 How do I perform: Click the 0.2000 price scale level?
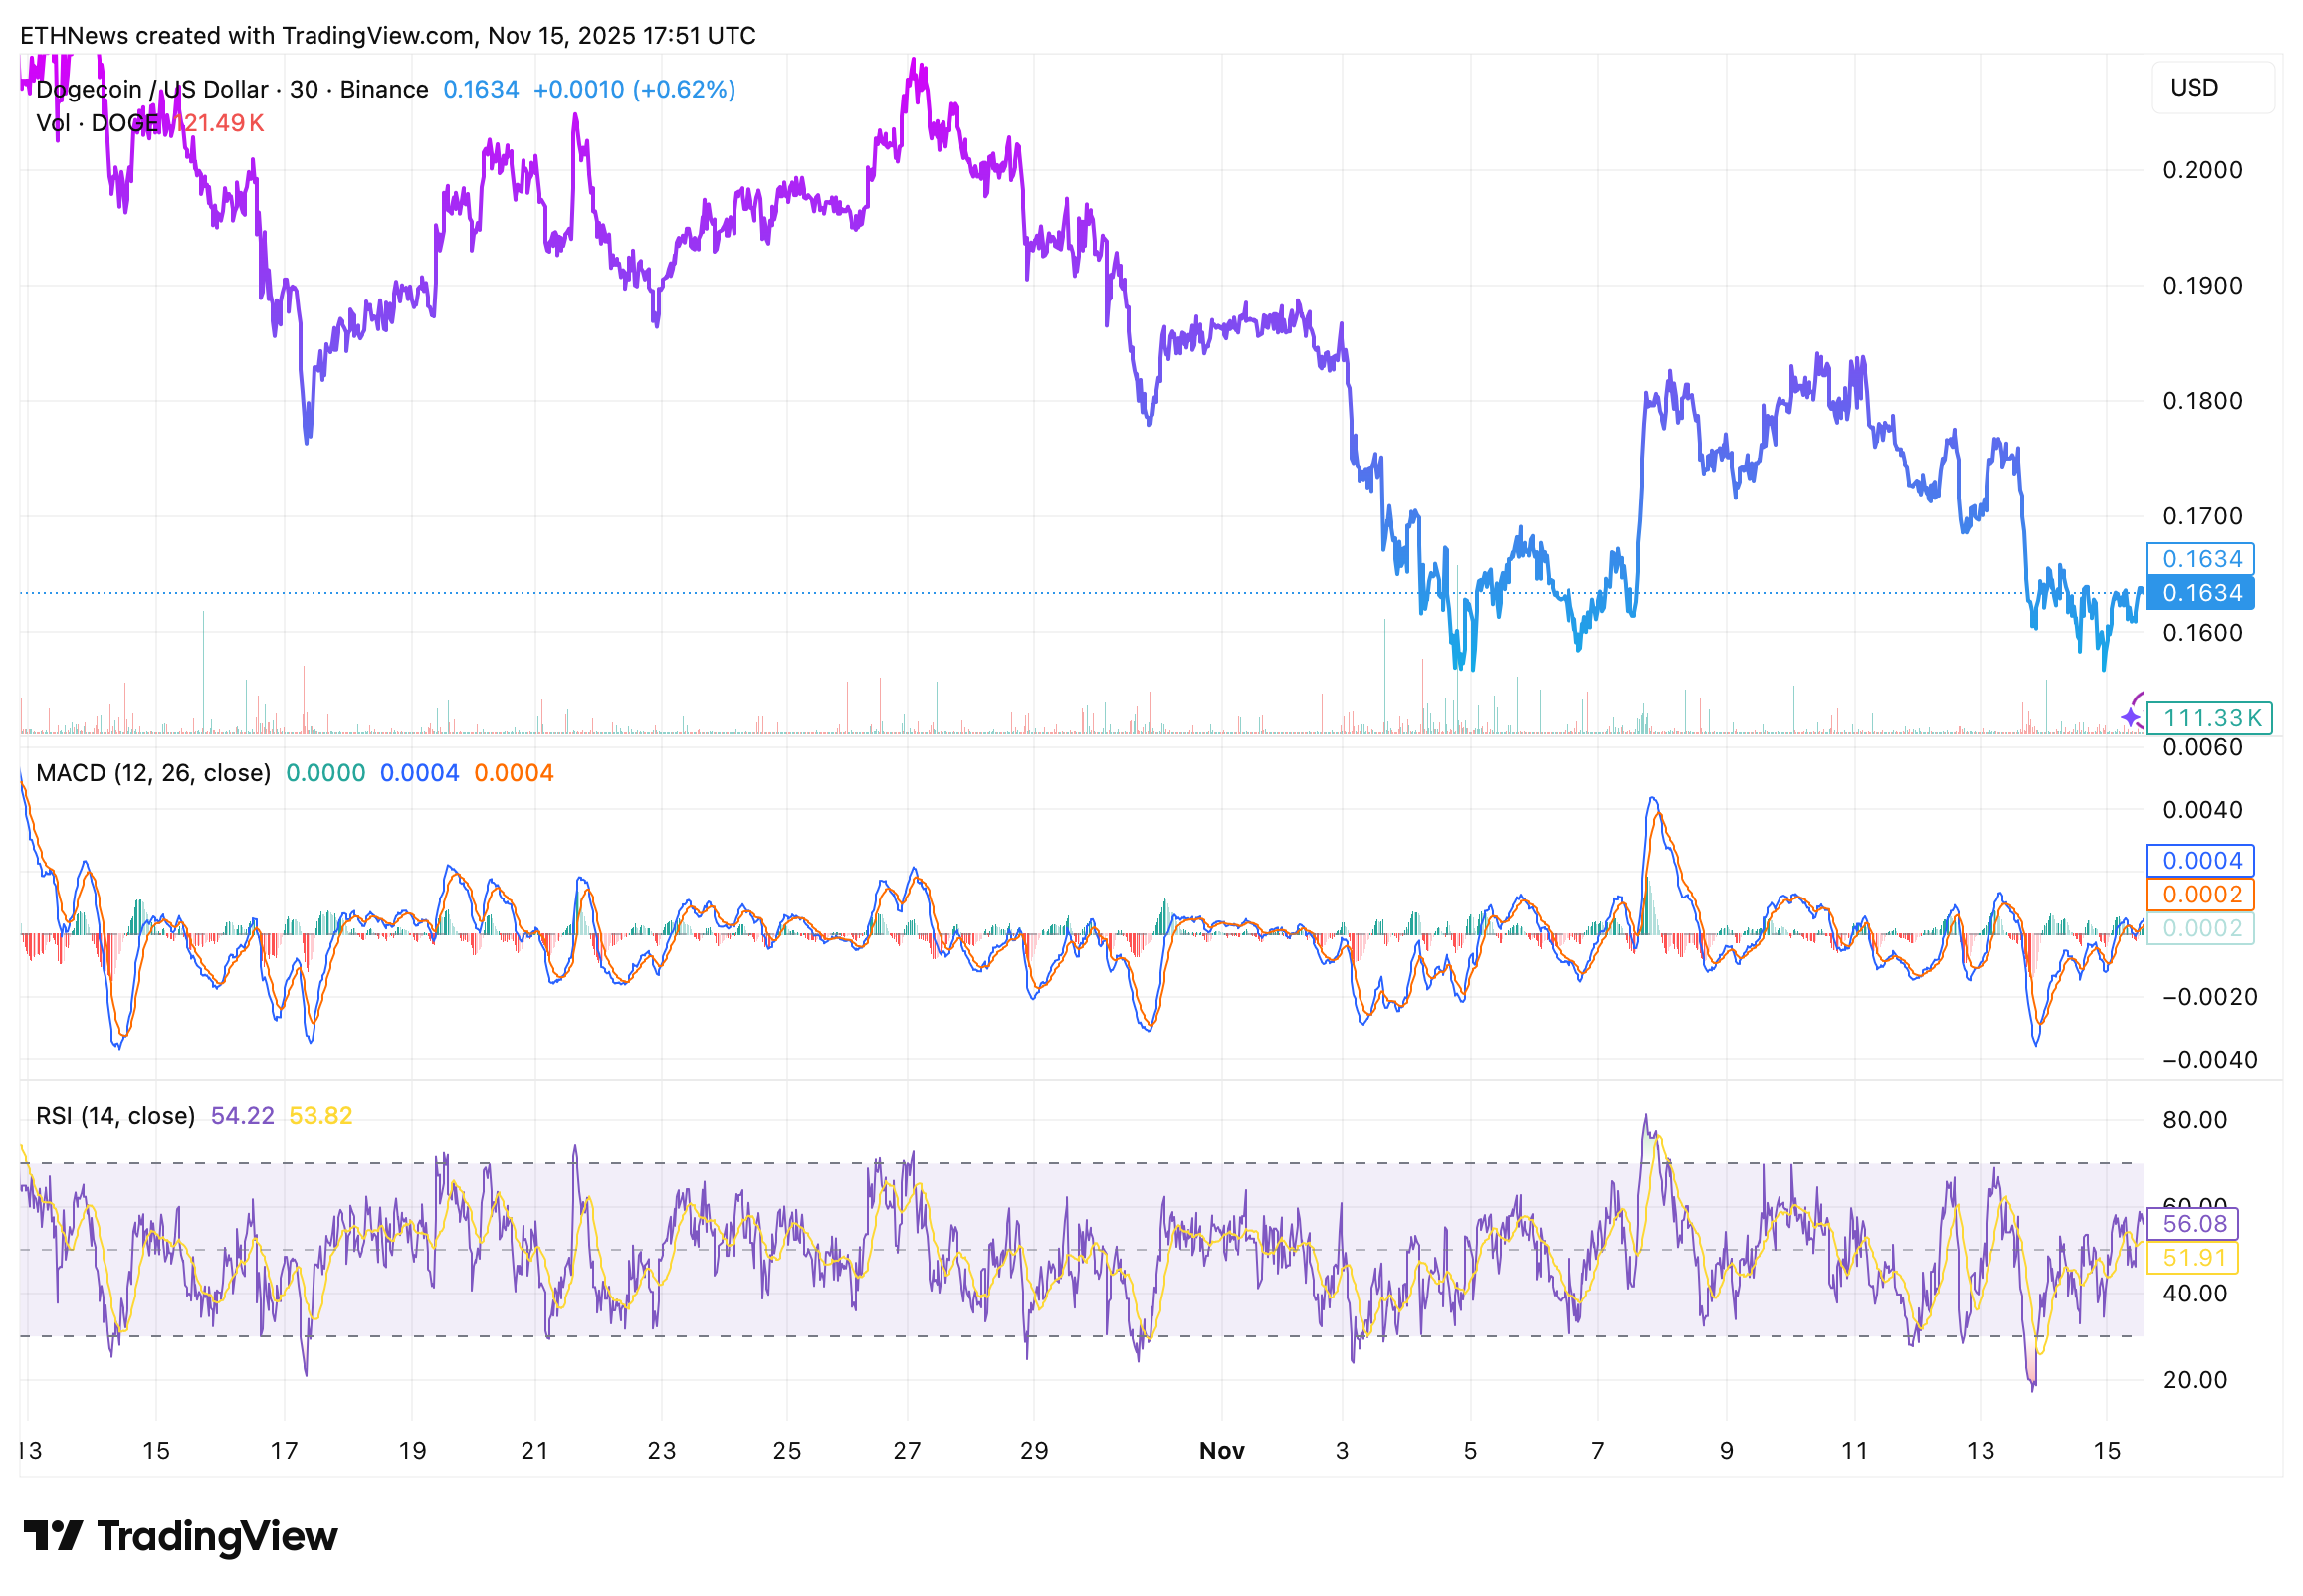(2201, 170)
